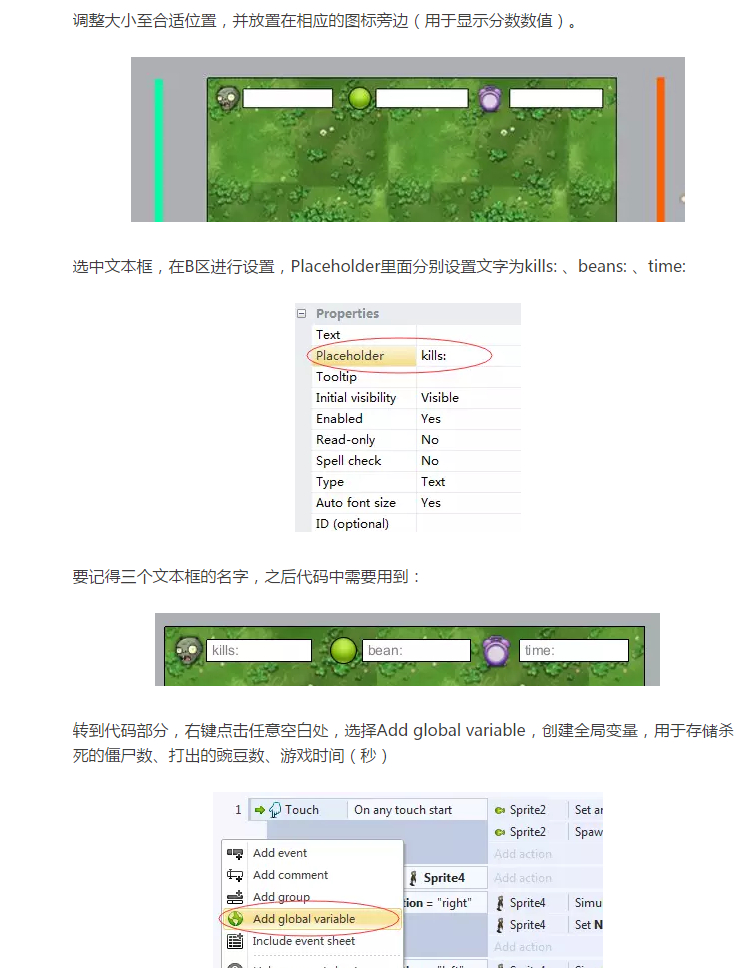The height and width of the screenshot is (968, 744).
Task: Click the Tooltip property row
Action: click(x=416, y=377)
